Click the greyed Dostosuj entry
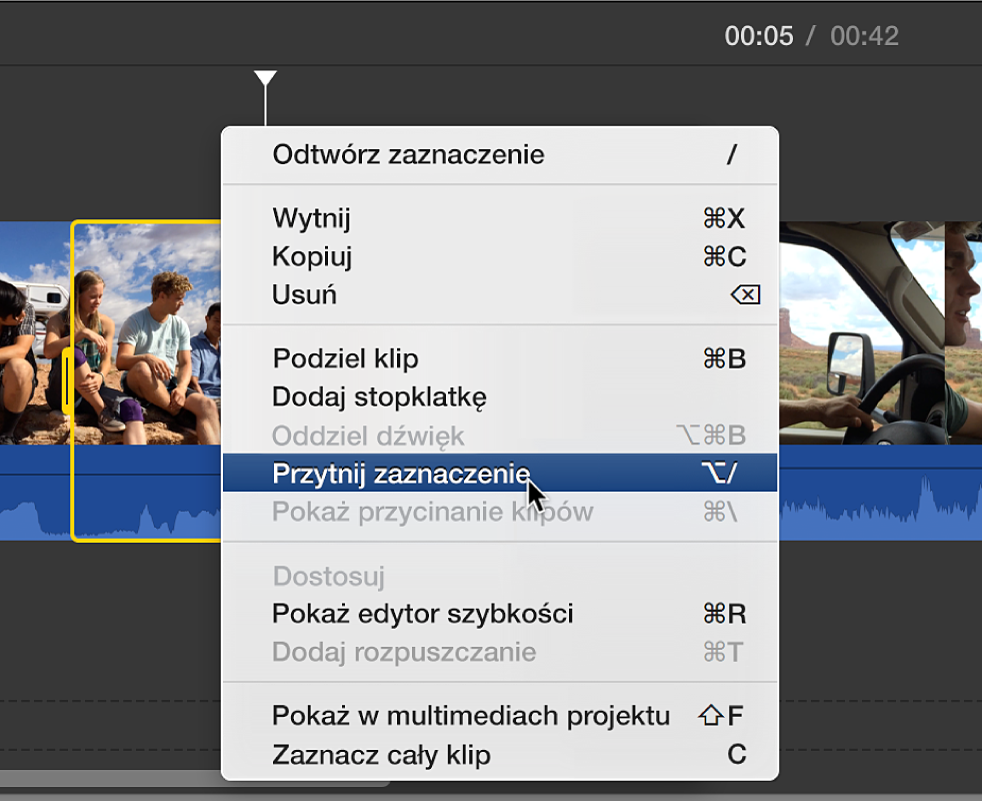The image size is (984, 801). click(500, 576)
